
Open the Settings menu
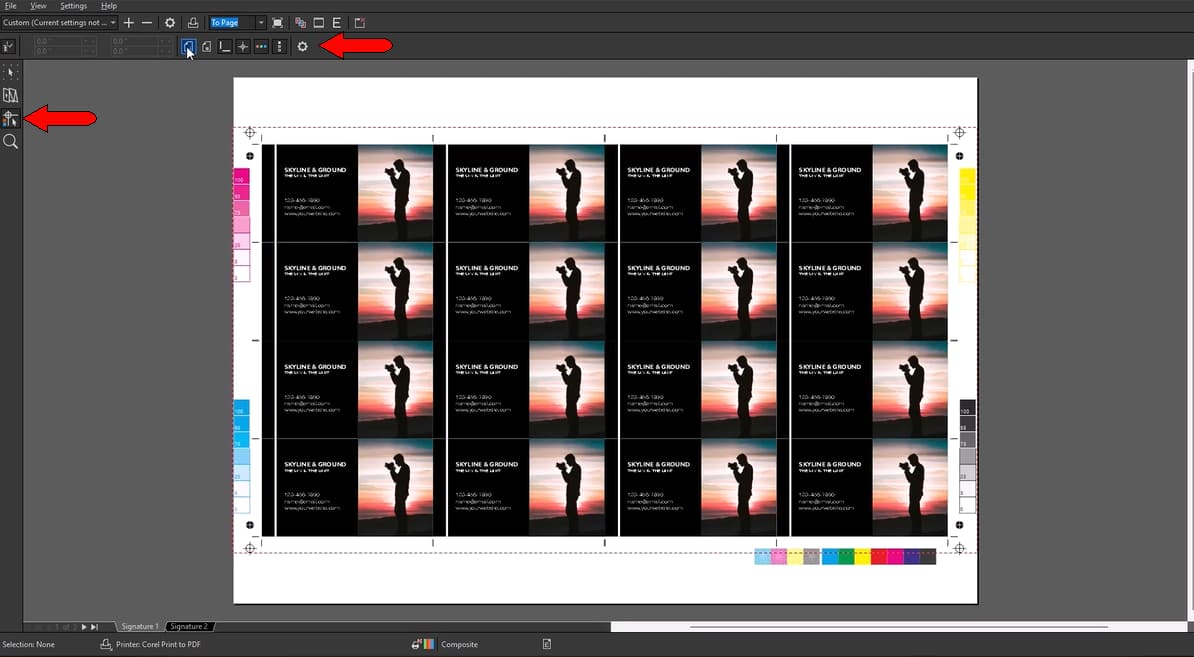(73, 6)
